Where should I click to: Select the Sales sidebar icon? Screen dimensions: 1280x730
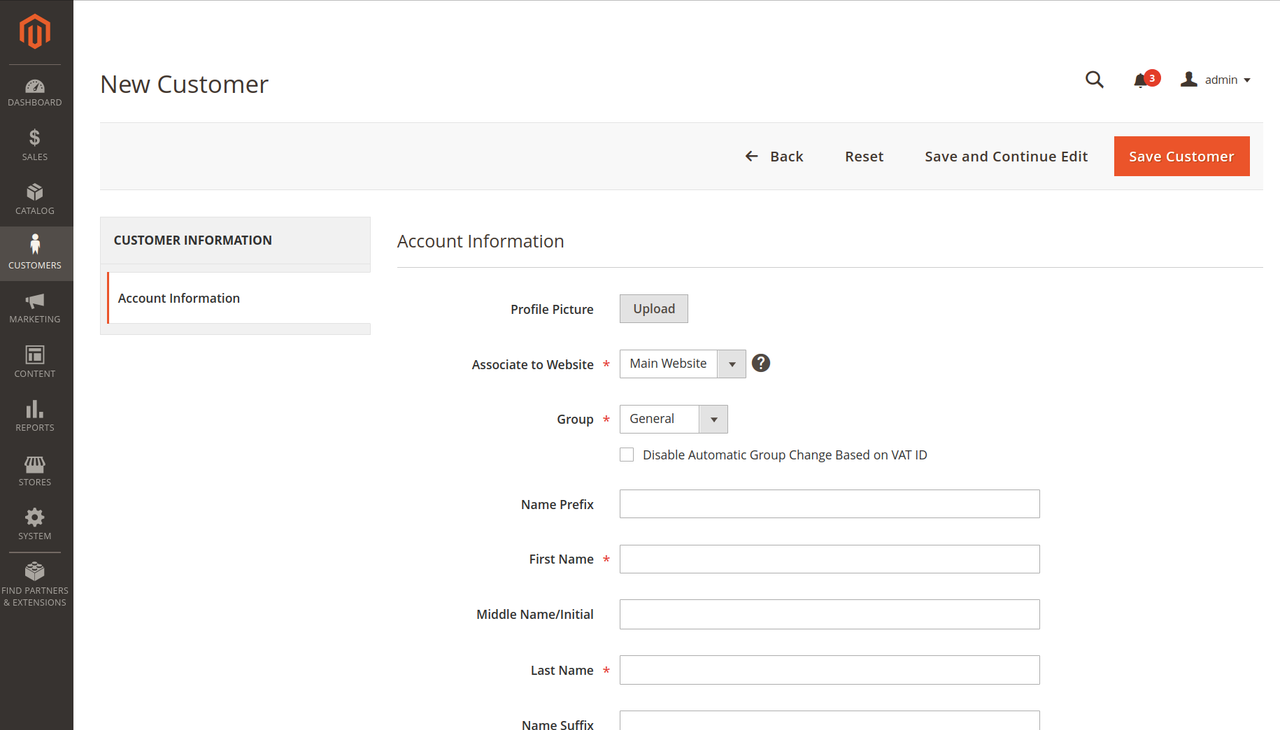point(35,145)
